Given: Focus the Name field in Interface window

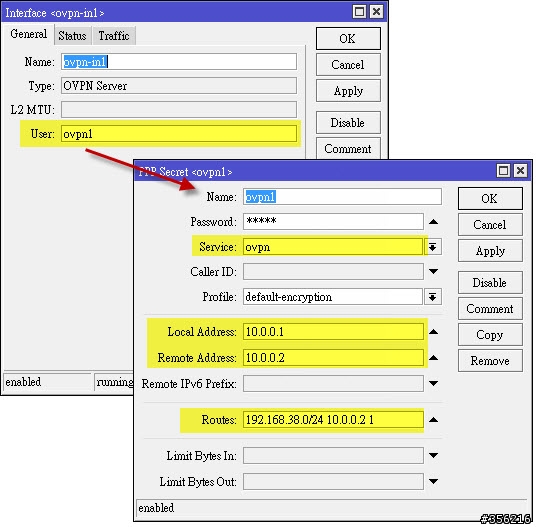Looking at the screenshot, I should point(179,62).
